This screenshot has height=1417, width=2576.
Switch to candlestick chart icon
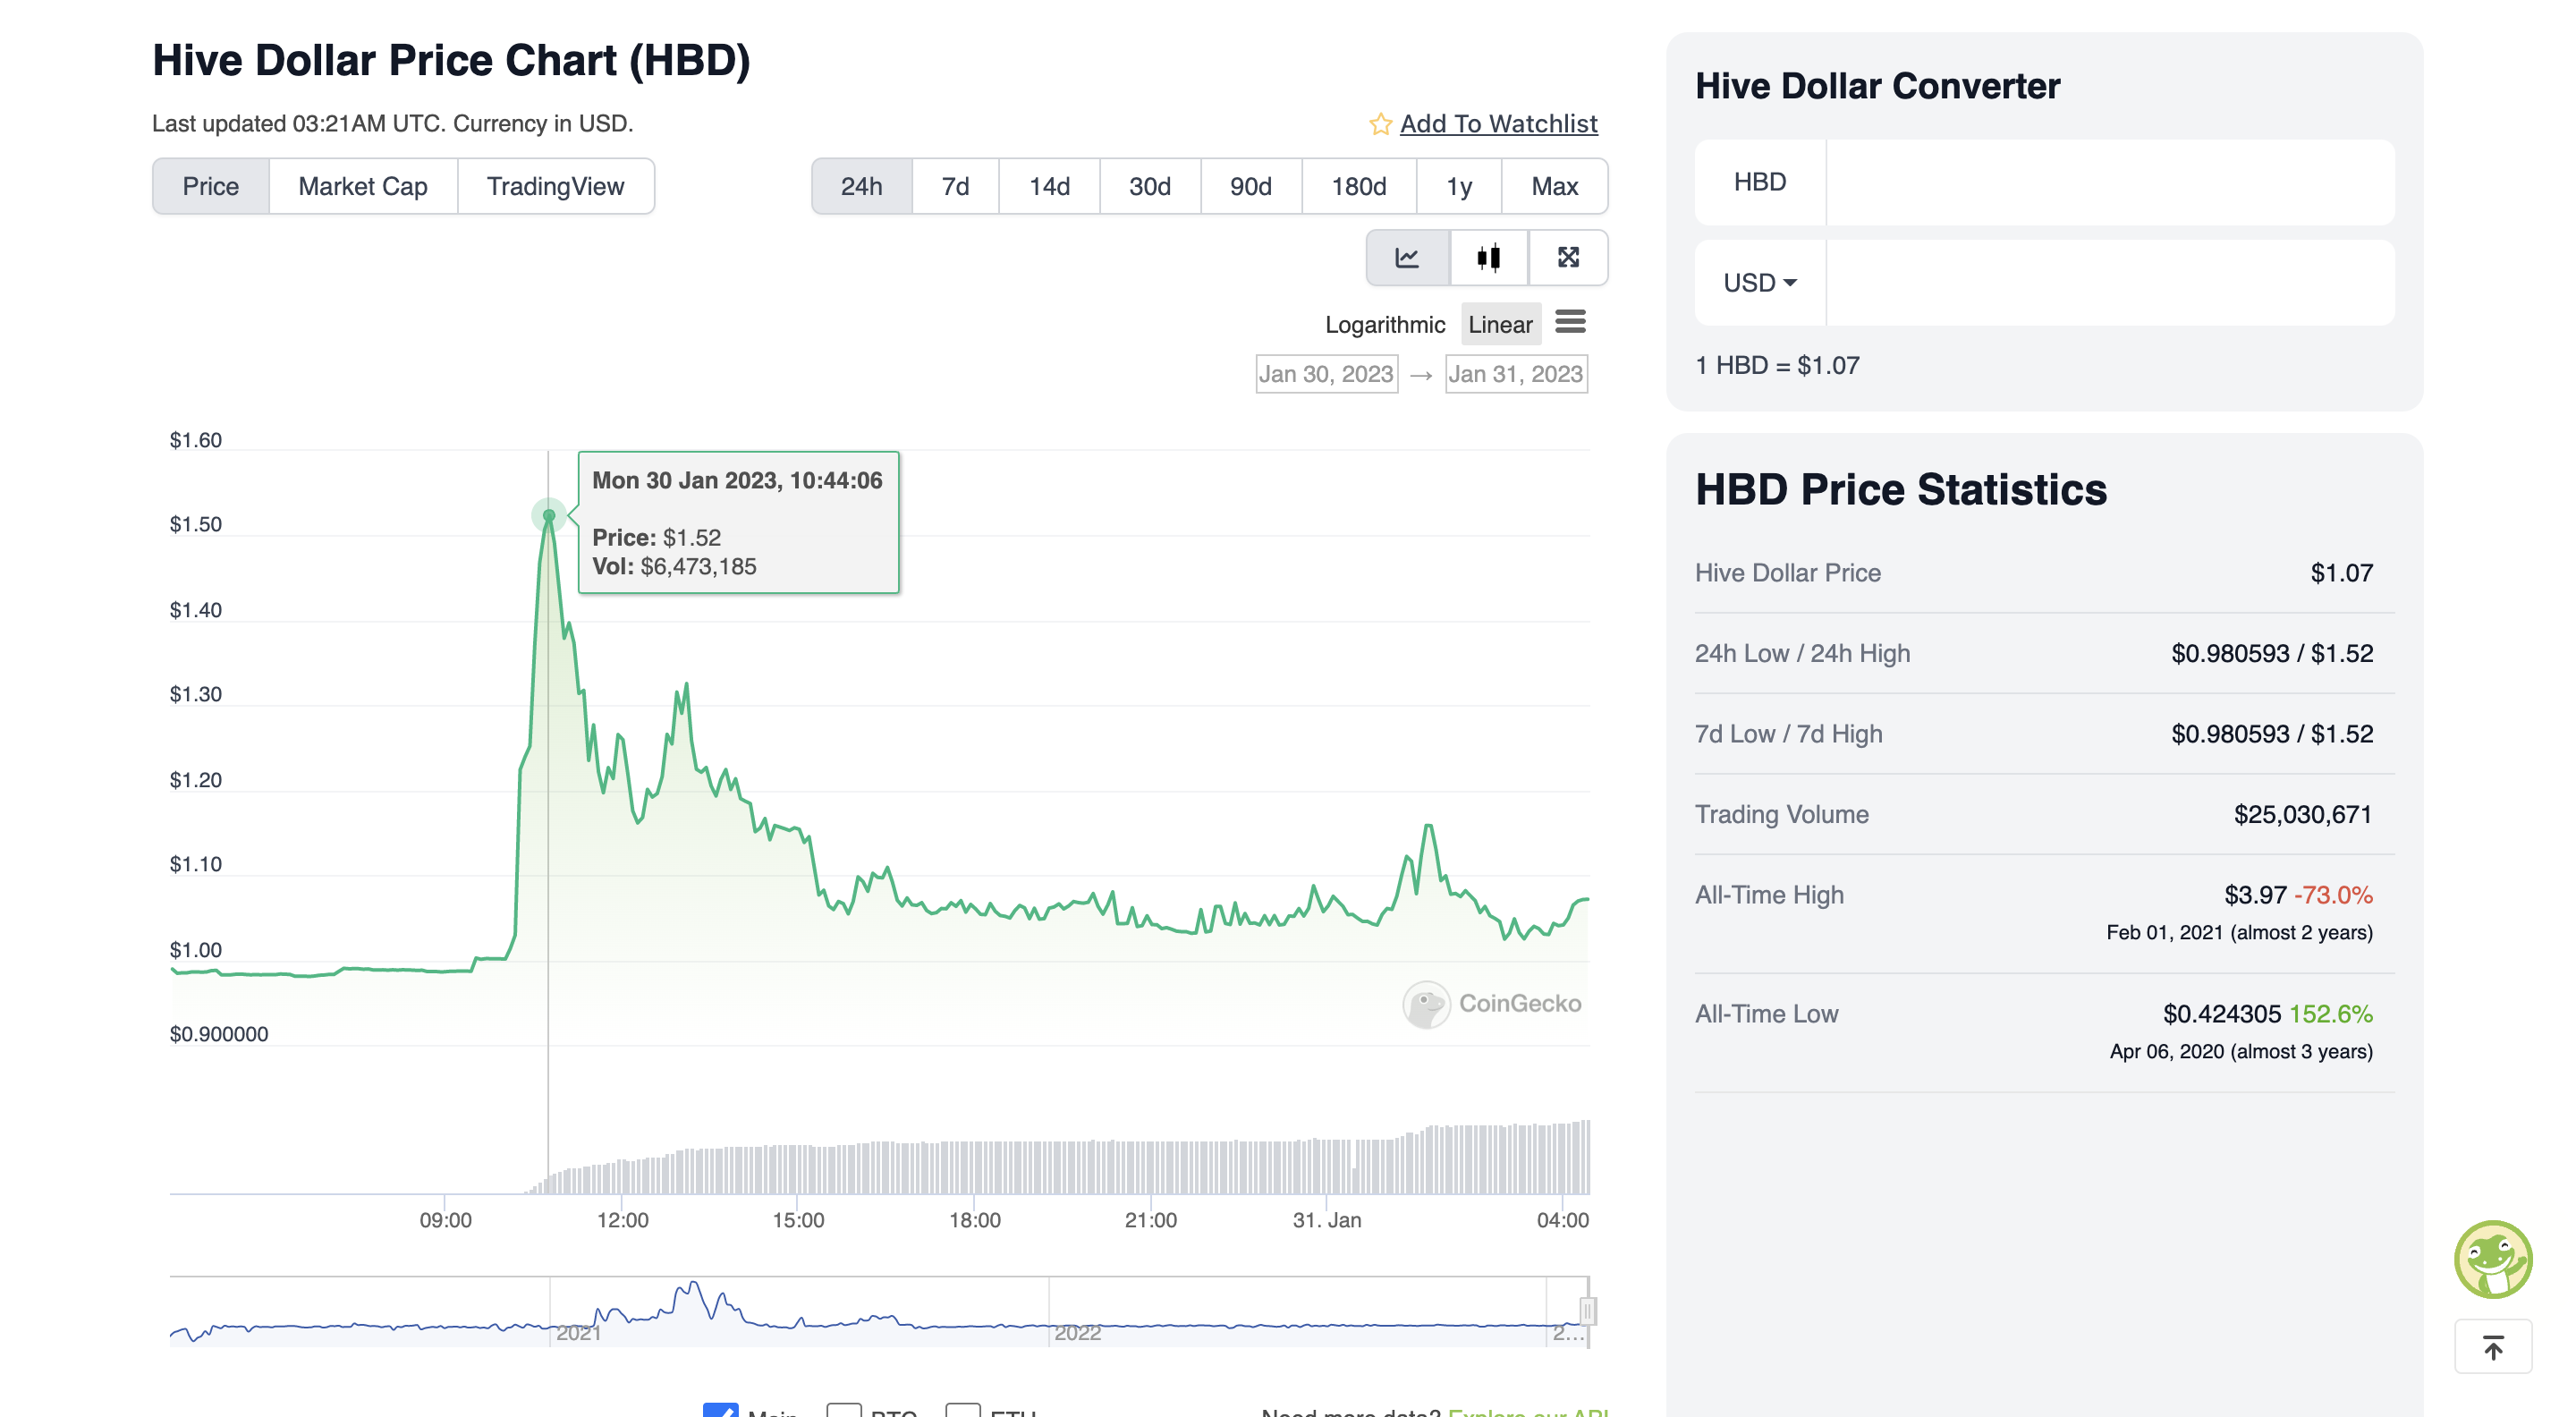[1488, 258]
